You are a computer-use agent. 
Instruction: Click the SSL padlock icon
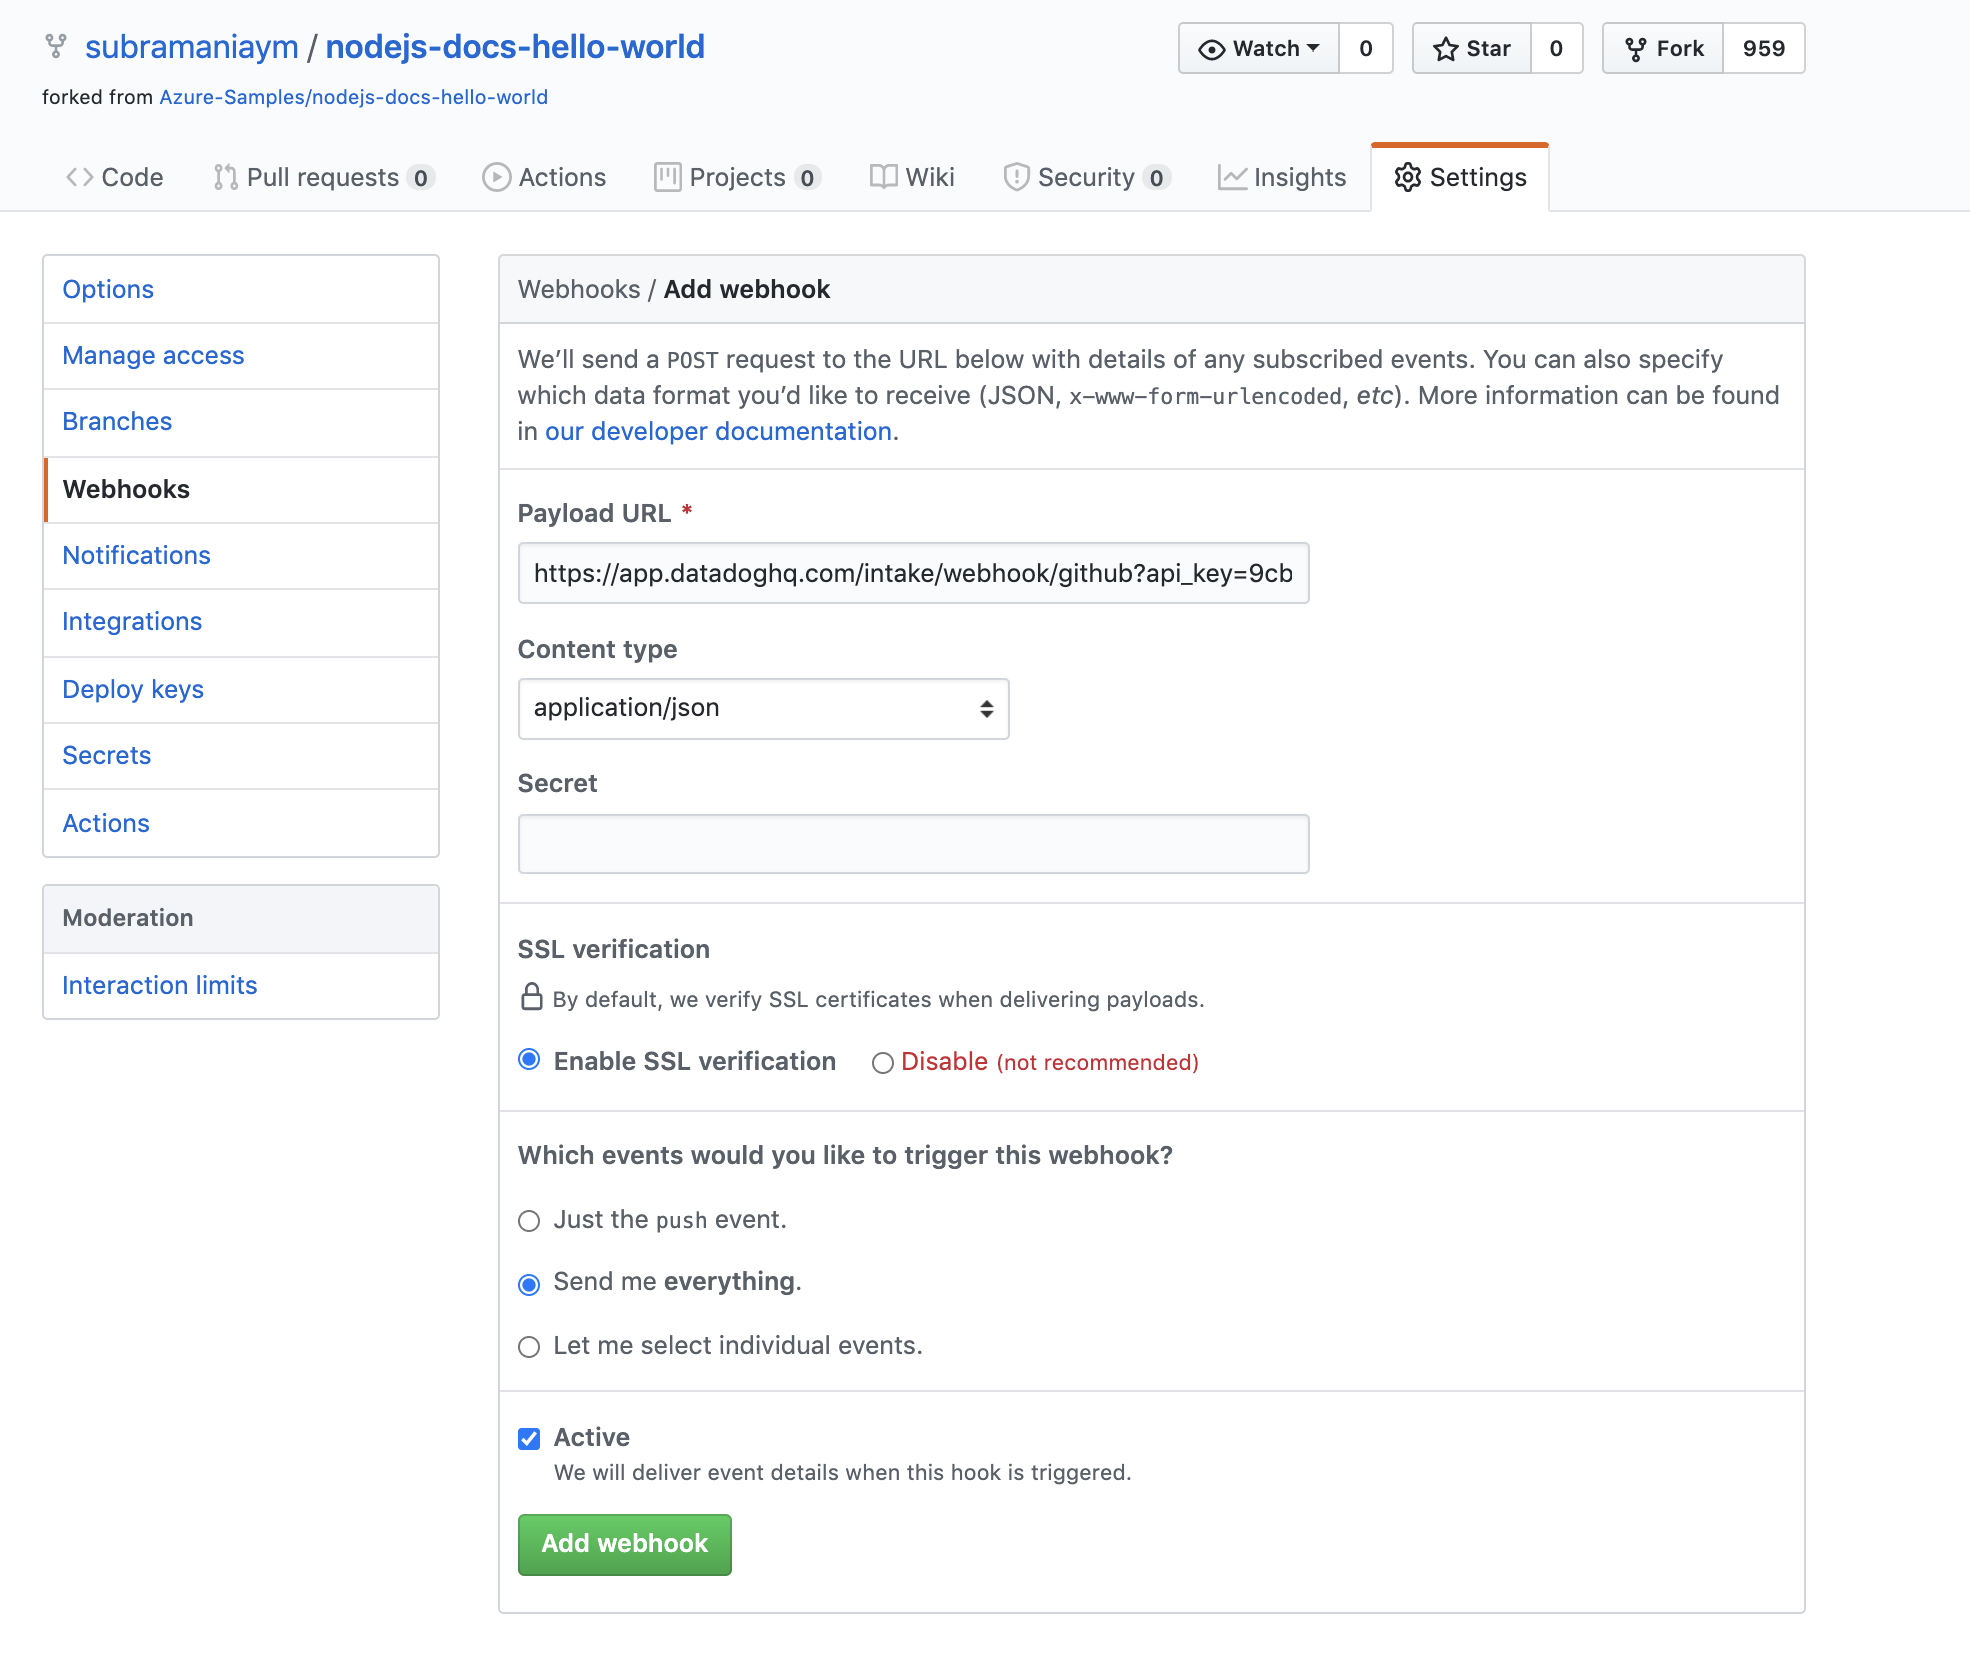pos(531,997)
